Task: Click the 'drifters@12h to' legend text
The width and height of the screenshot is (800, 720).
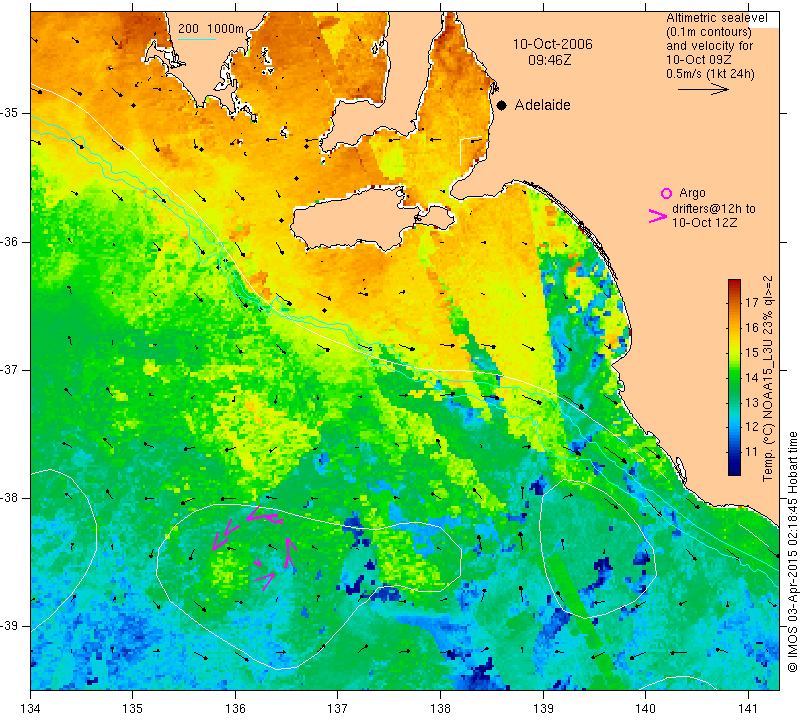Action: tap(713, 209)
